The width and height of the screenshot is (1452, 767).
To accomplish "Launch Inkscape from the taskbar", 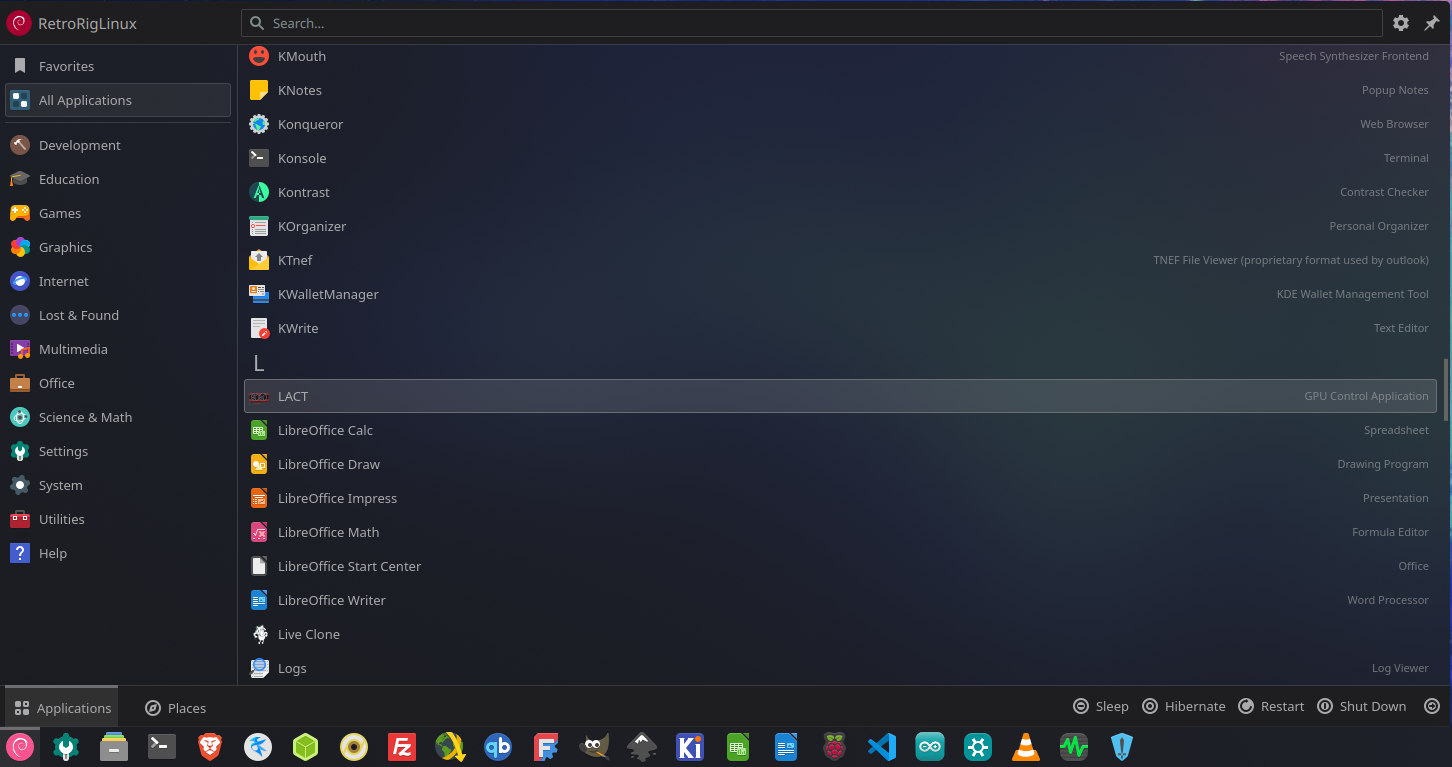I will pos(642,747).
